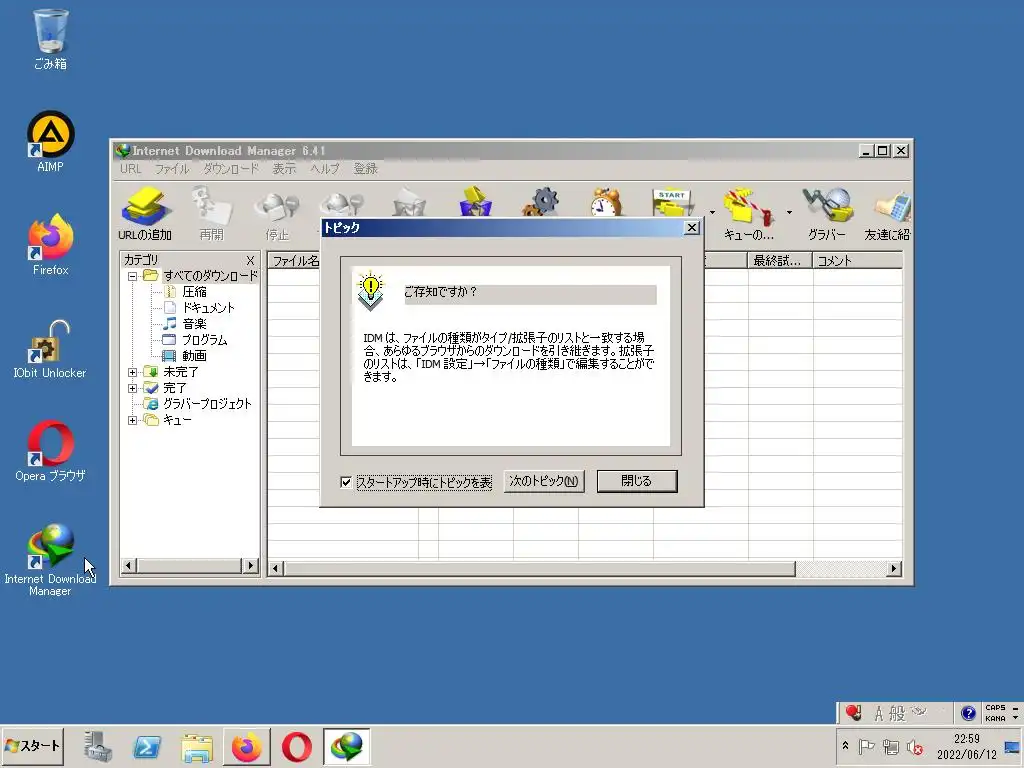Image resolution: width=1024 pixels, height=768 pixels.
Task: Show hidden tray icons chevron
Action: click(x=845, y=746)
